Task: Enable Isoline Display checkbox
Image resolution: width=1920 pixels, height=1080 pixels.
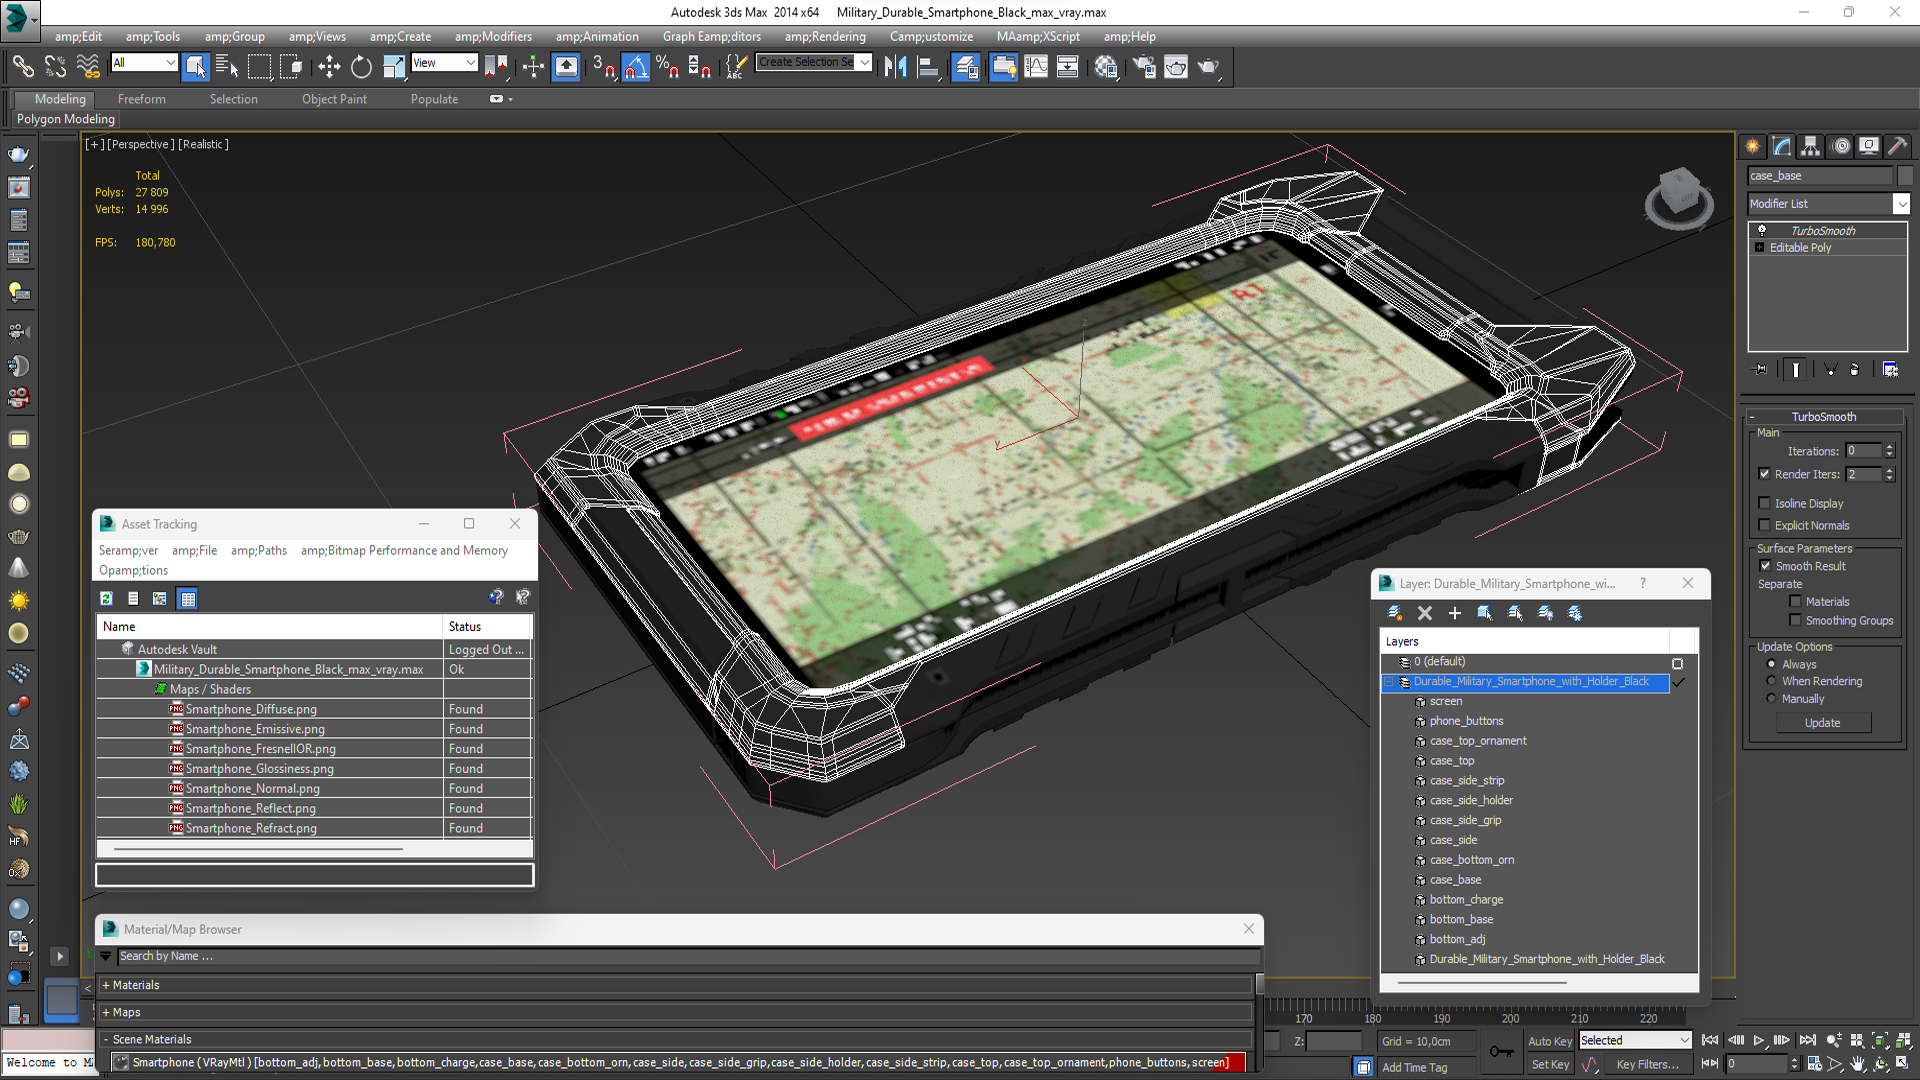Action: tap(1765, 503)
